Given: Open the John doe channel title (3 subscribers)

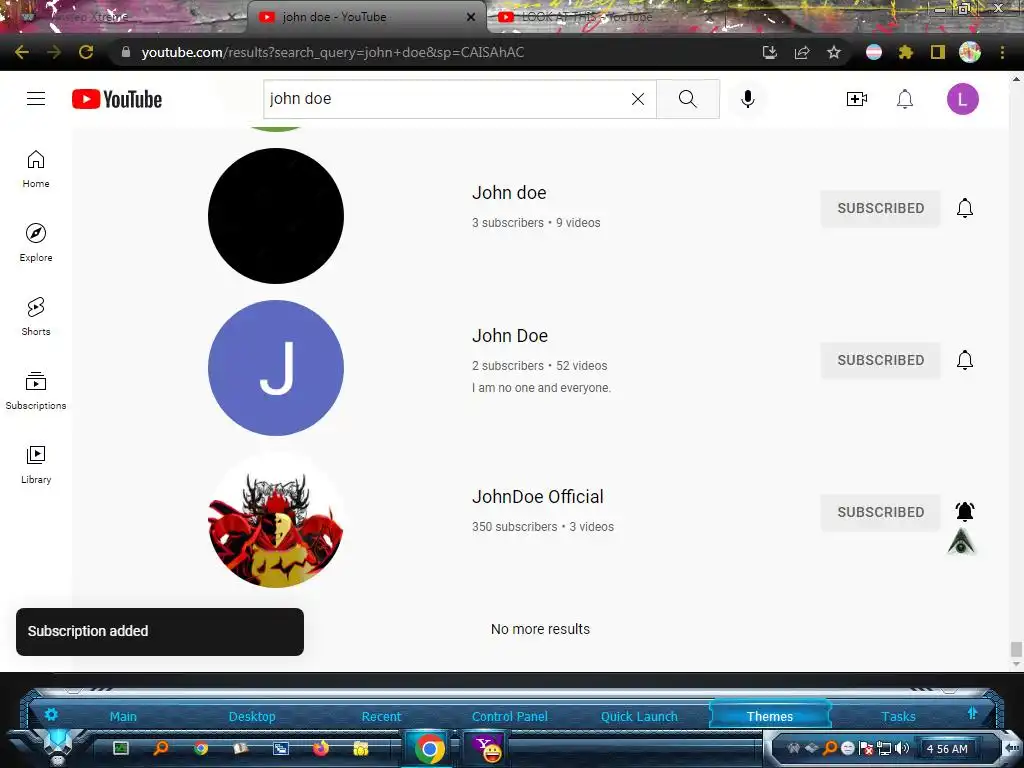Looking at the screenshot, I should click(509, 193).
